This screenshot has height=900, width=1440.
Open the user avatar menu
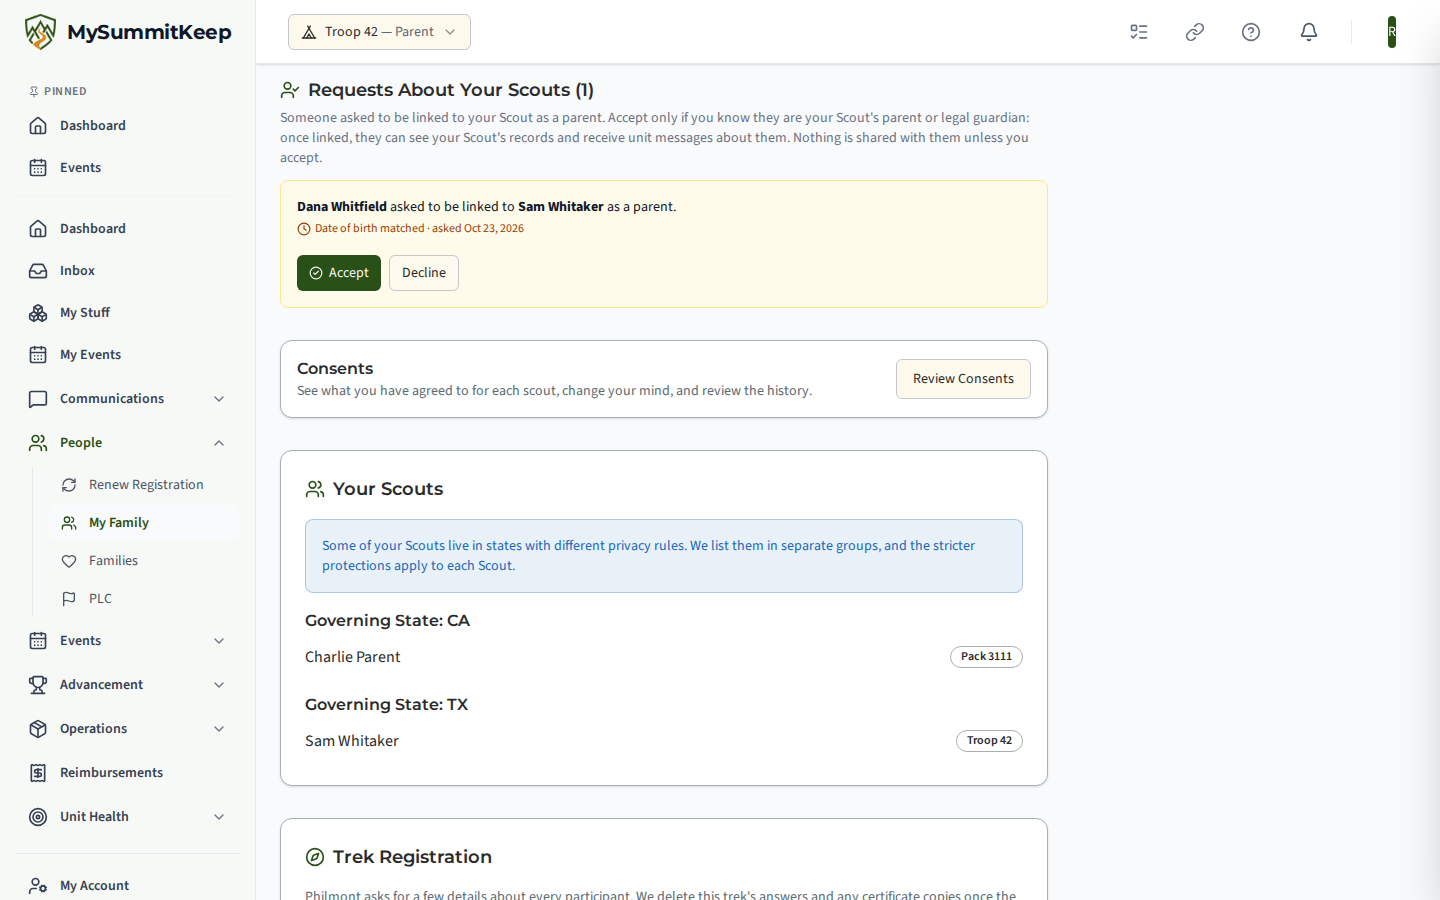pos(1392,32)
